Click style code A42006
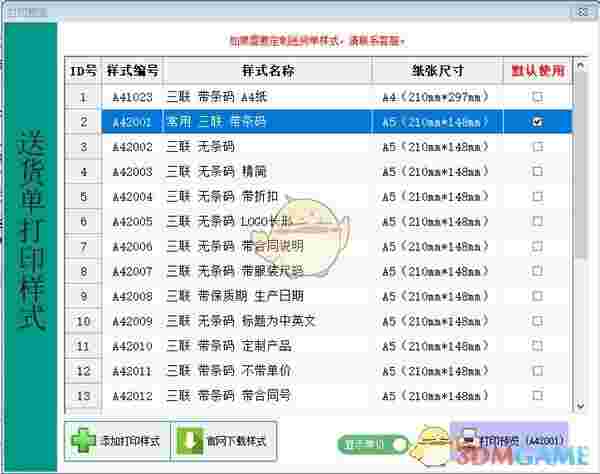Viewport: 600px width, 474px height. point(132,247)
